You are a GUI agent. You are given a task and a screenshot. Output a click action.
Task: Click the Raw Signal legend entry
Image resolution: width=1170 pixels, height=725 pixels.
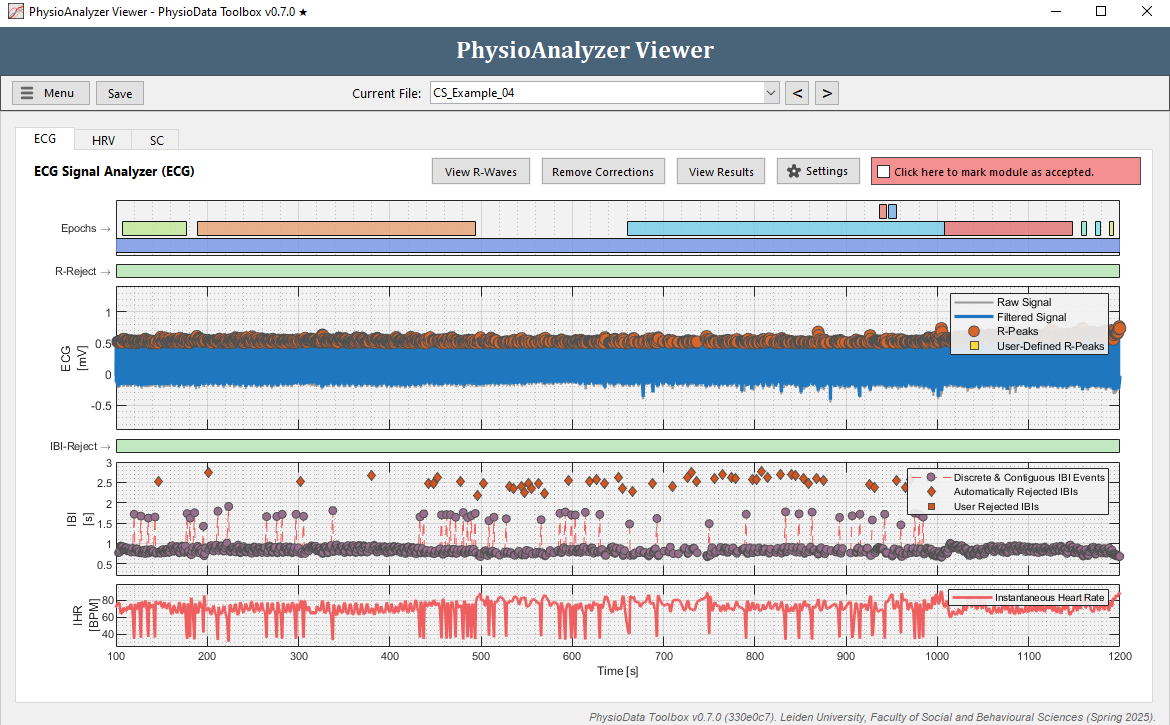(x=1024, y=302)
